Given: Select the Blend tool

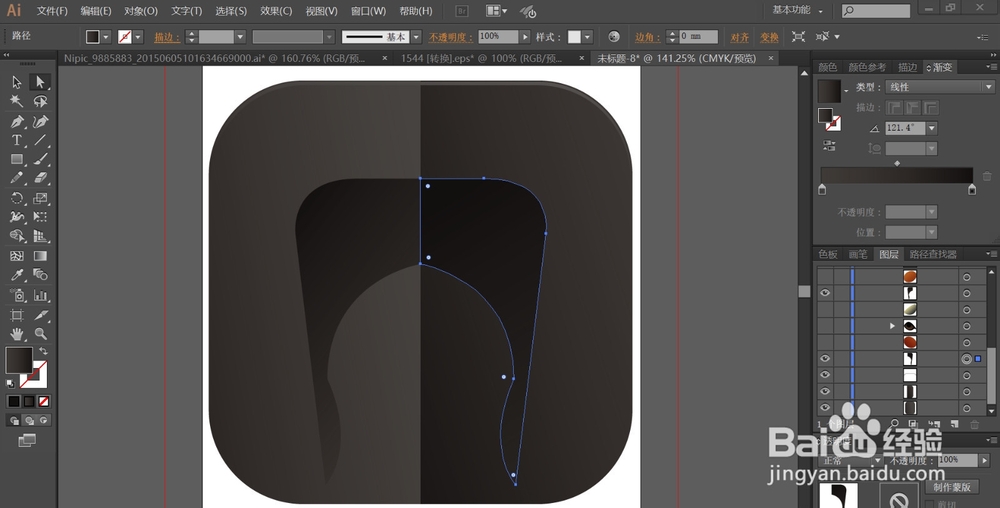Looking at the screenshot, I should click(40, 275).
